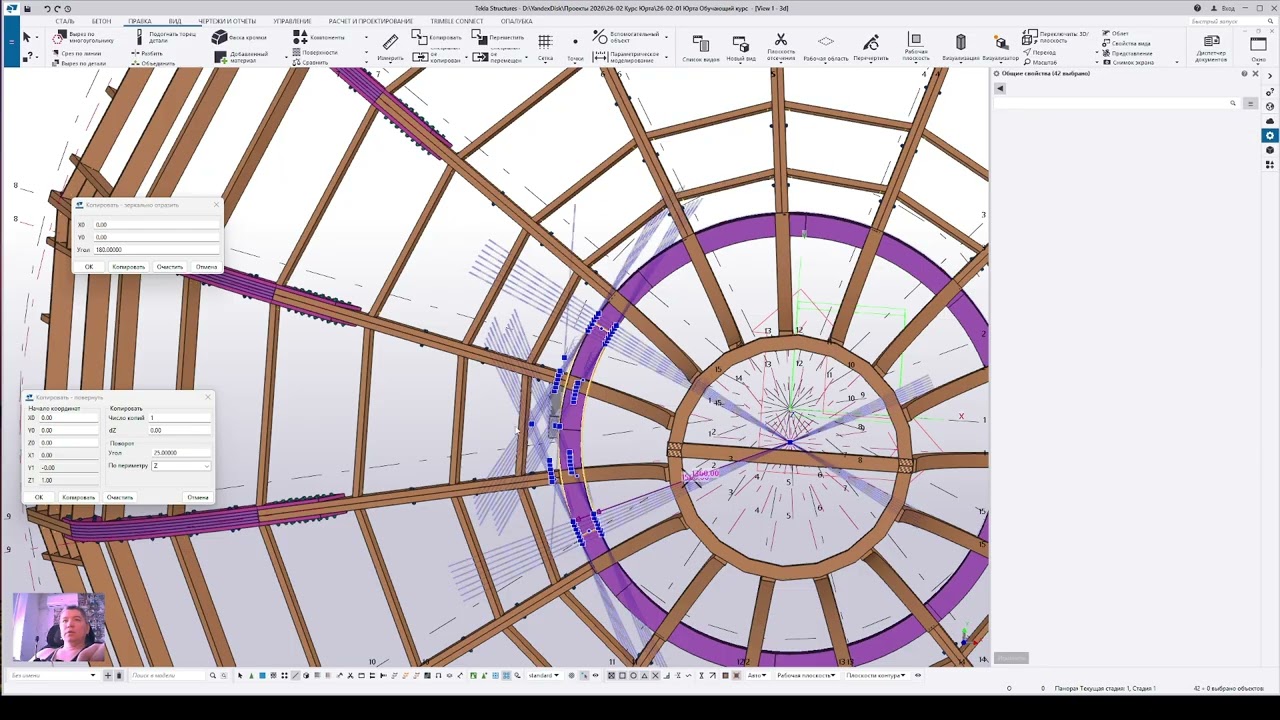Click the Redo arrow icon
This screenshot has width=1280, height=720.
tap(57, 8)
